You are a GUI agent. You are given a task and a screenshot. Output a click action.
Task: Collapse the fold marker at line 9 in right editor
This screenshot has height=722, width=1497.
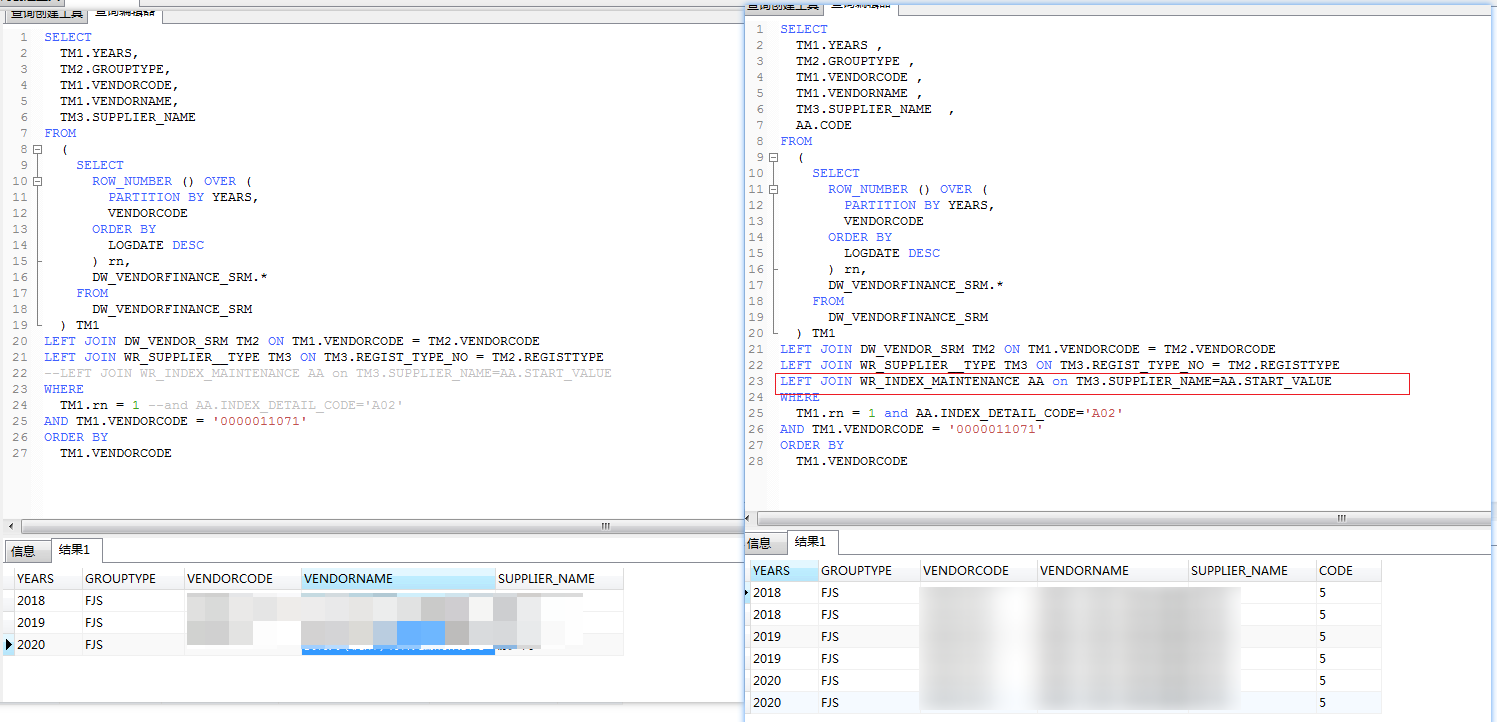point(773,158)
